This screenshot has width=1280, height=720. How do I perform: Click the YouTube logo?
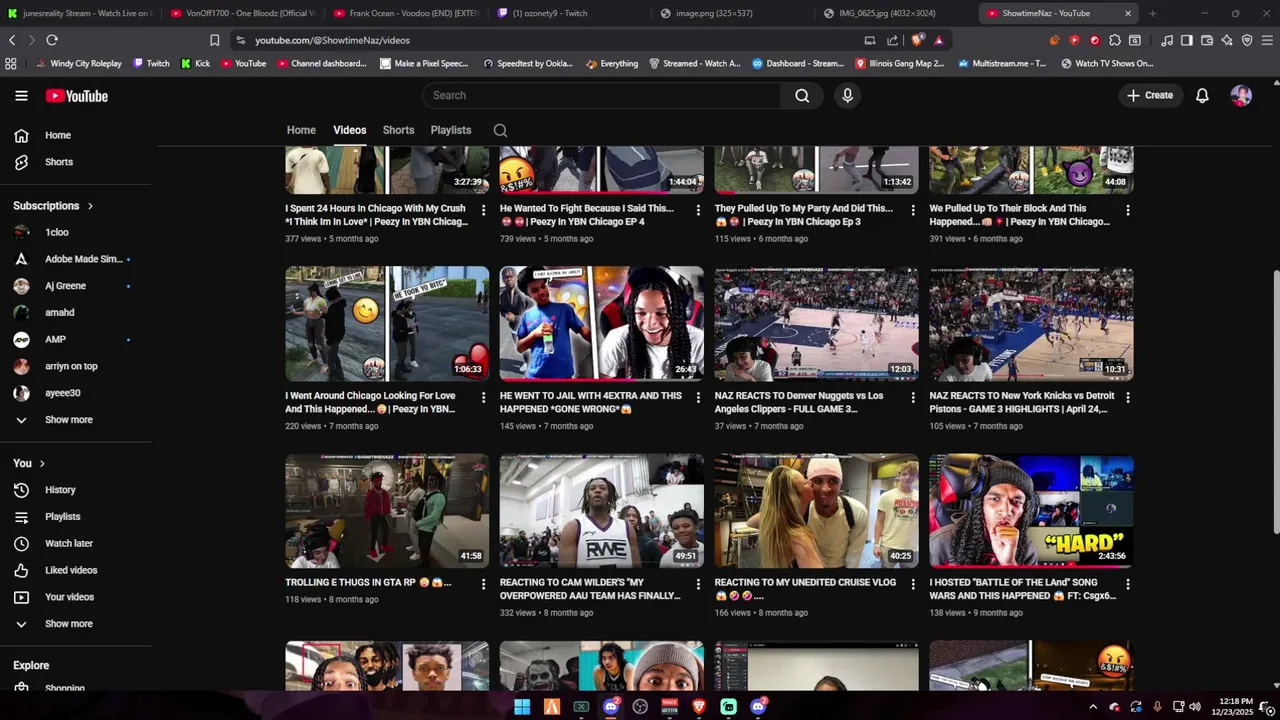pos(76,96)
